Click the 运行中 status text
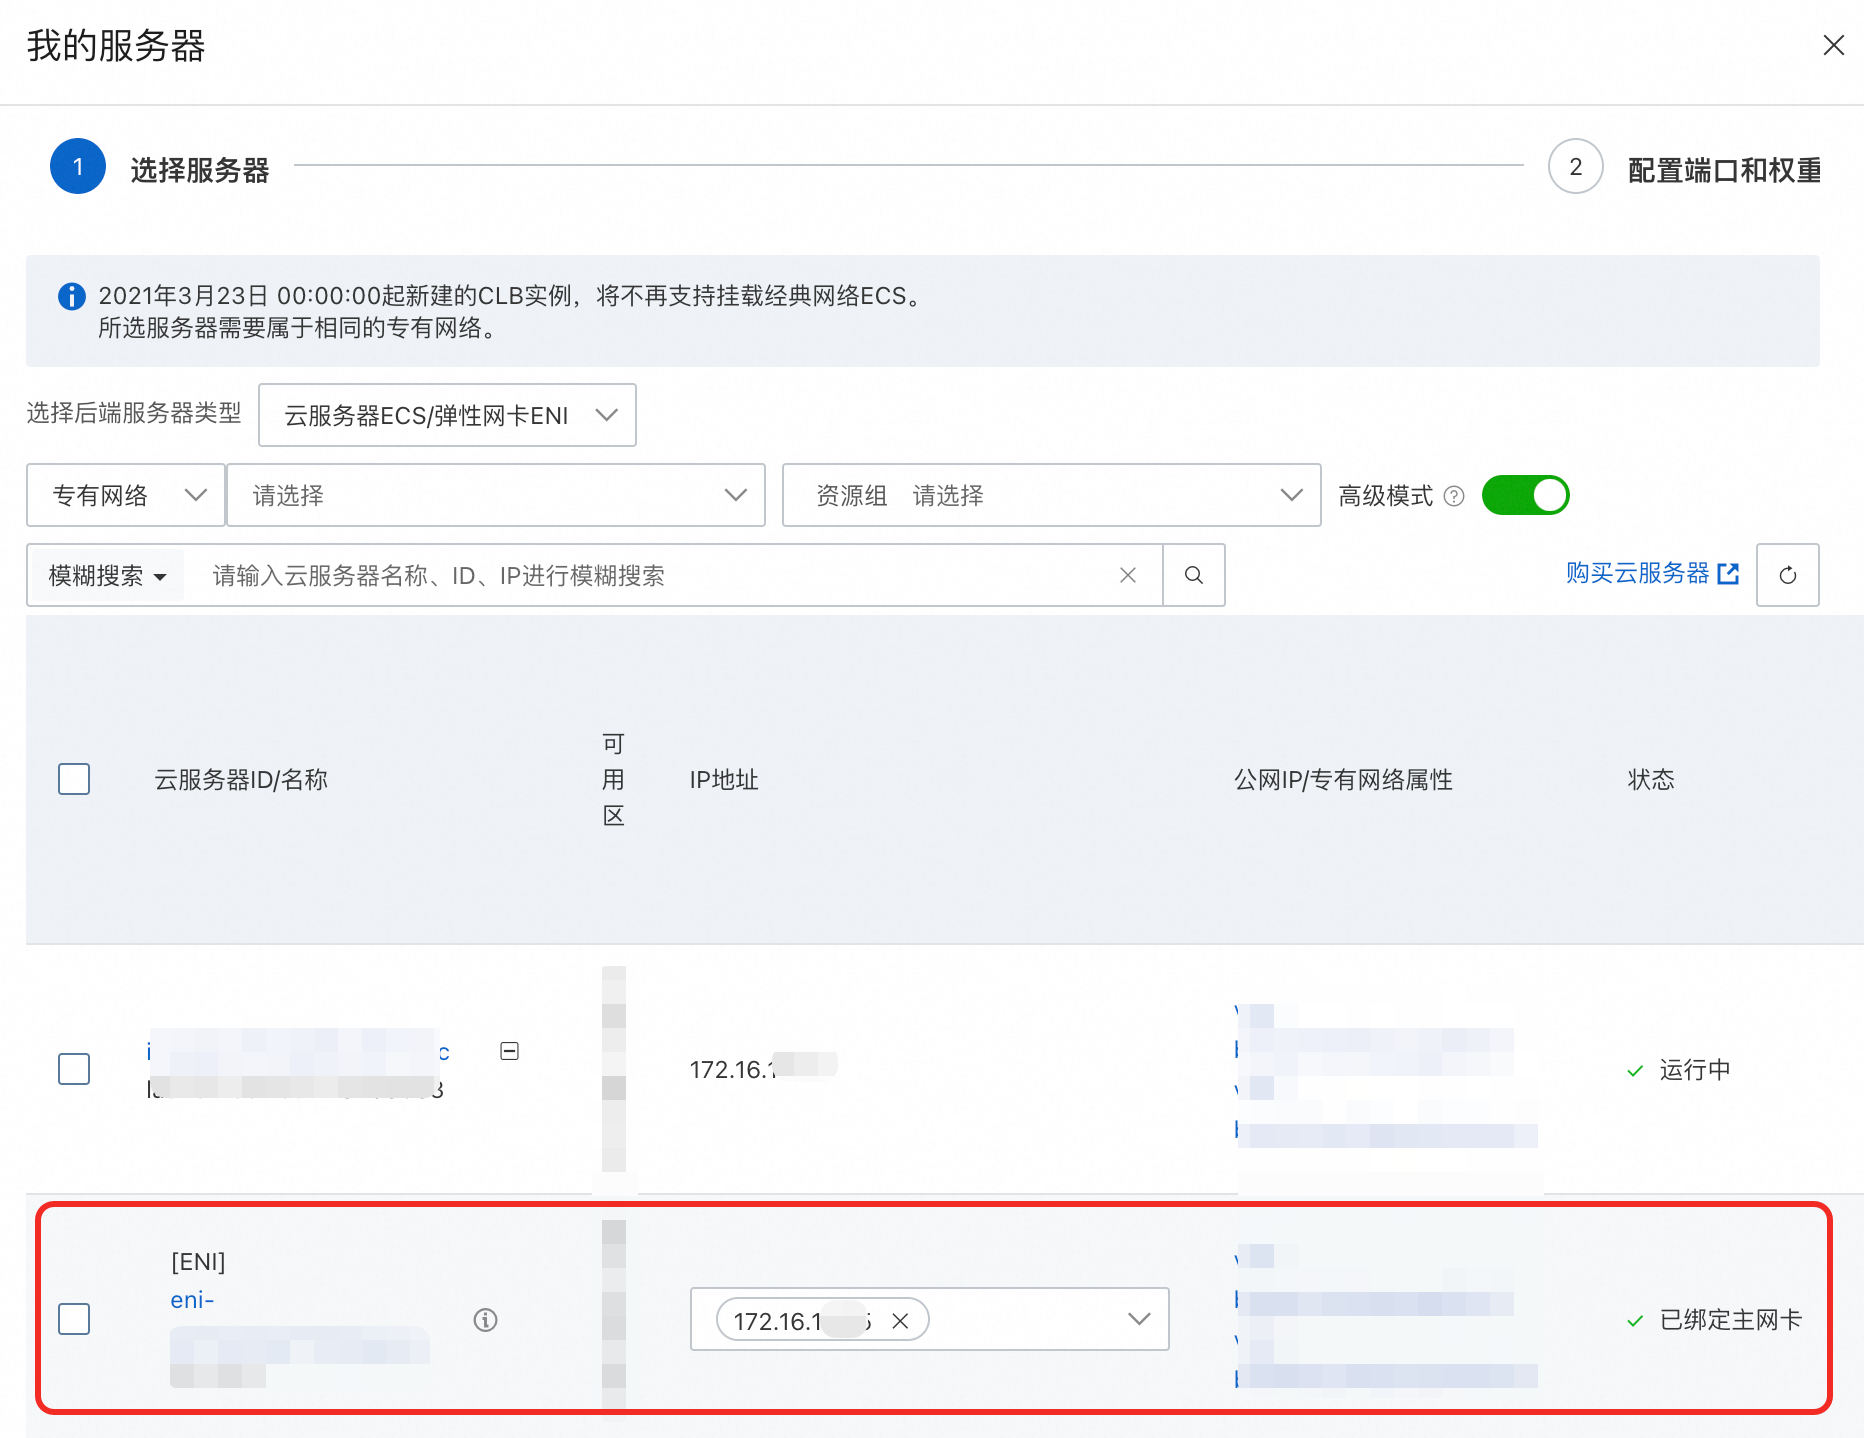 (x=1695, y=1070)
